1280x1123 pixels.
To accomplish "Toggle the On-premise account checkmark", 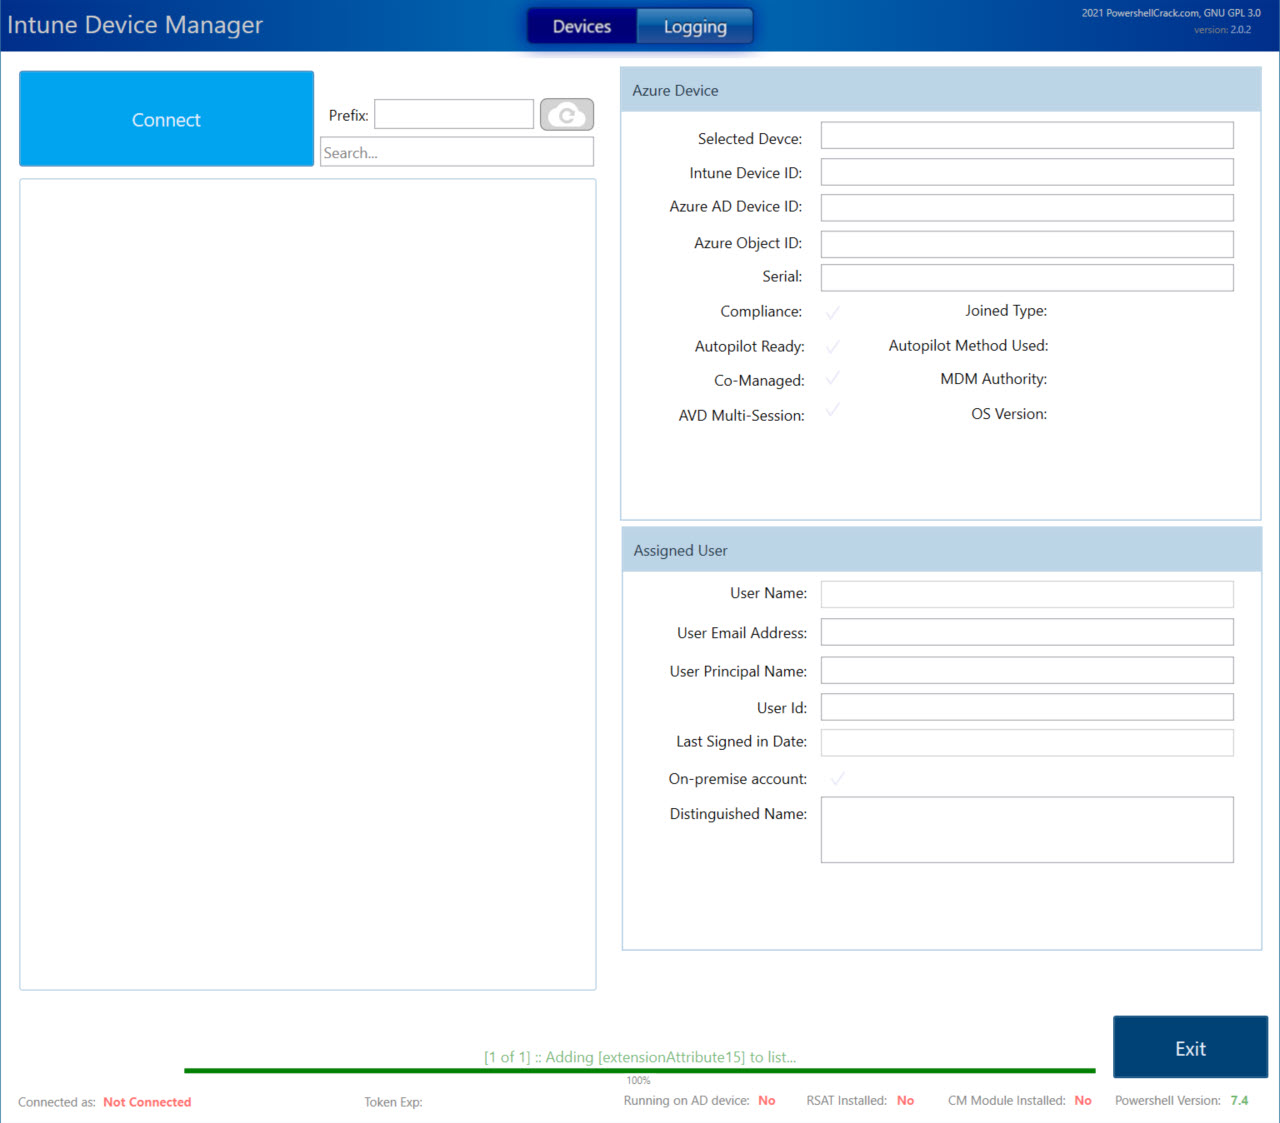I will 838,778.
